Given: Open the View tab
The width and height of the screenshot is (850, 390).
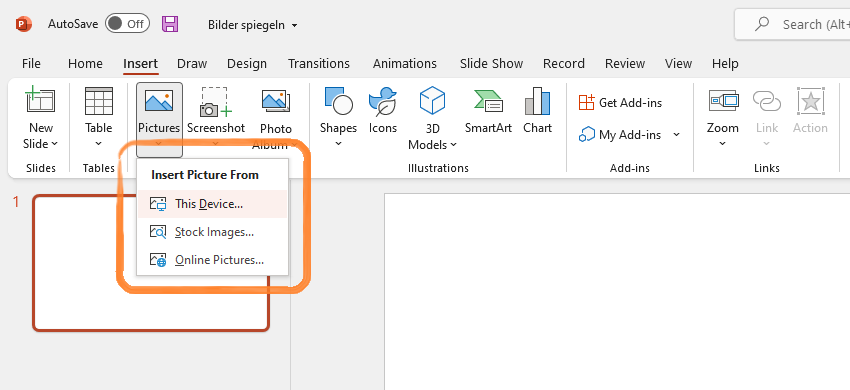Looking at the screenshot, I should (x=678, y=63).
